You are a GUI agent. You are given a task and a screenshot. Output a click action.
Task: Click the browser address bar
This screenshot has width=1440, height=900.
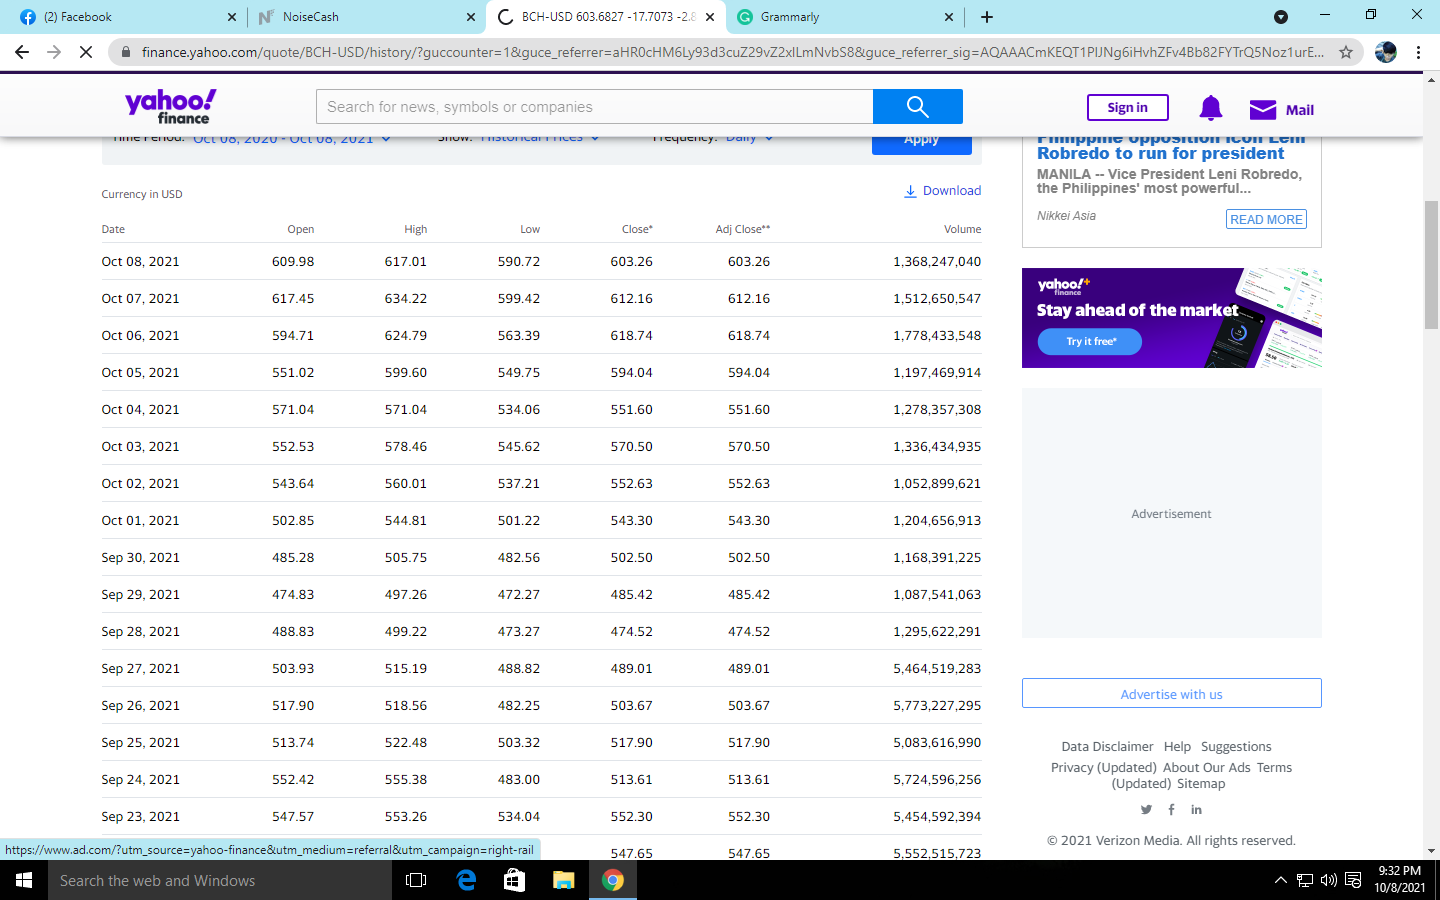[x=732, y=52]
